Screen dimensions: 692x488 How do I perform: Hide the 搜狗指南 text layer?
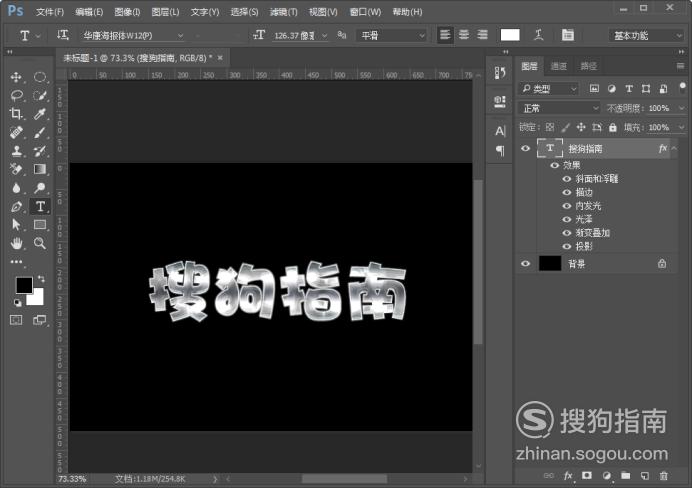(525, 148)
